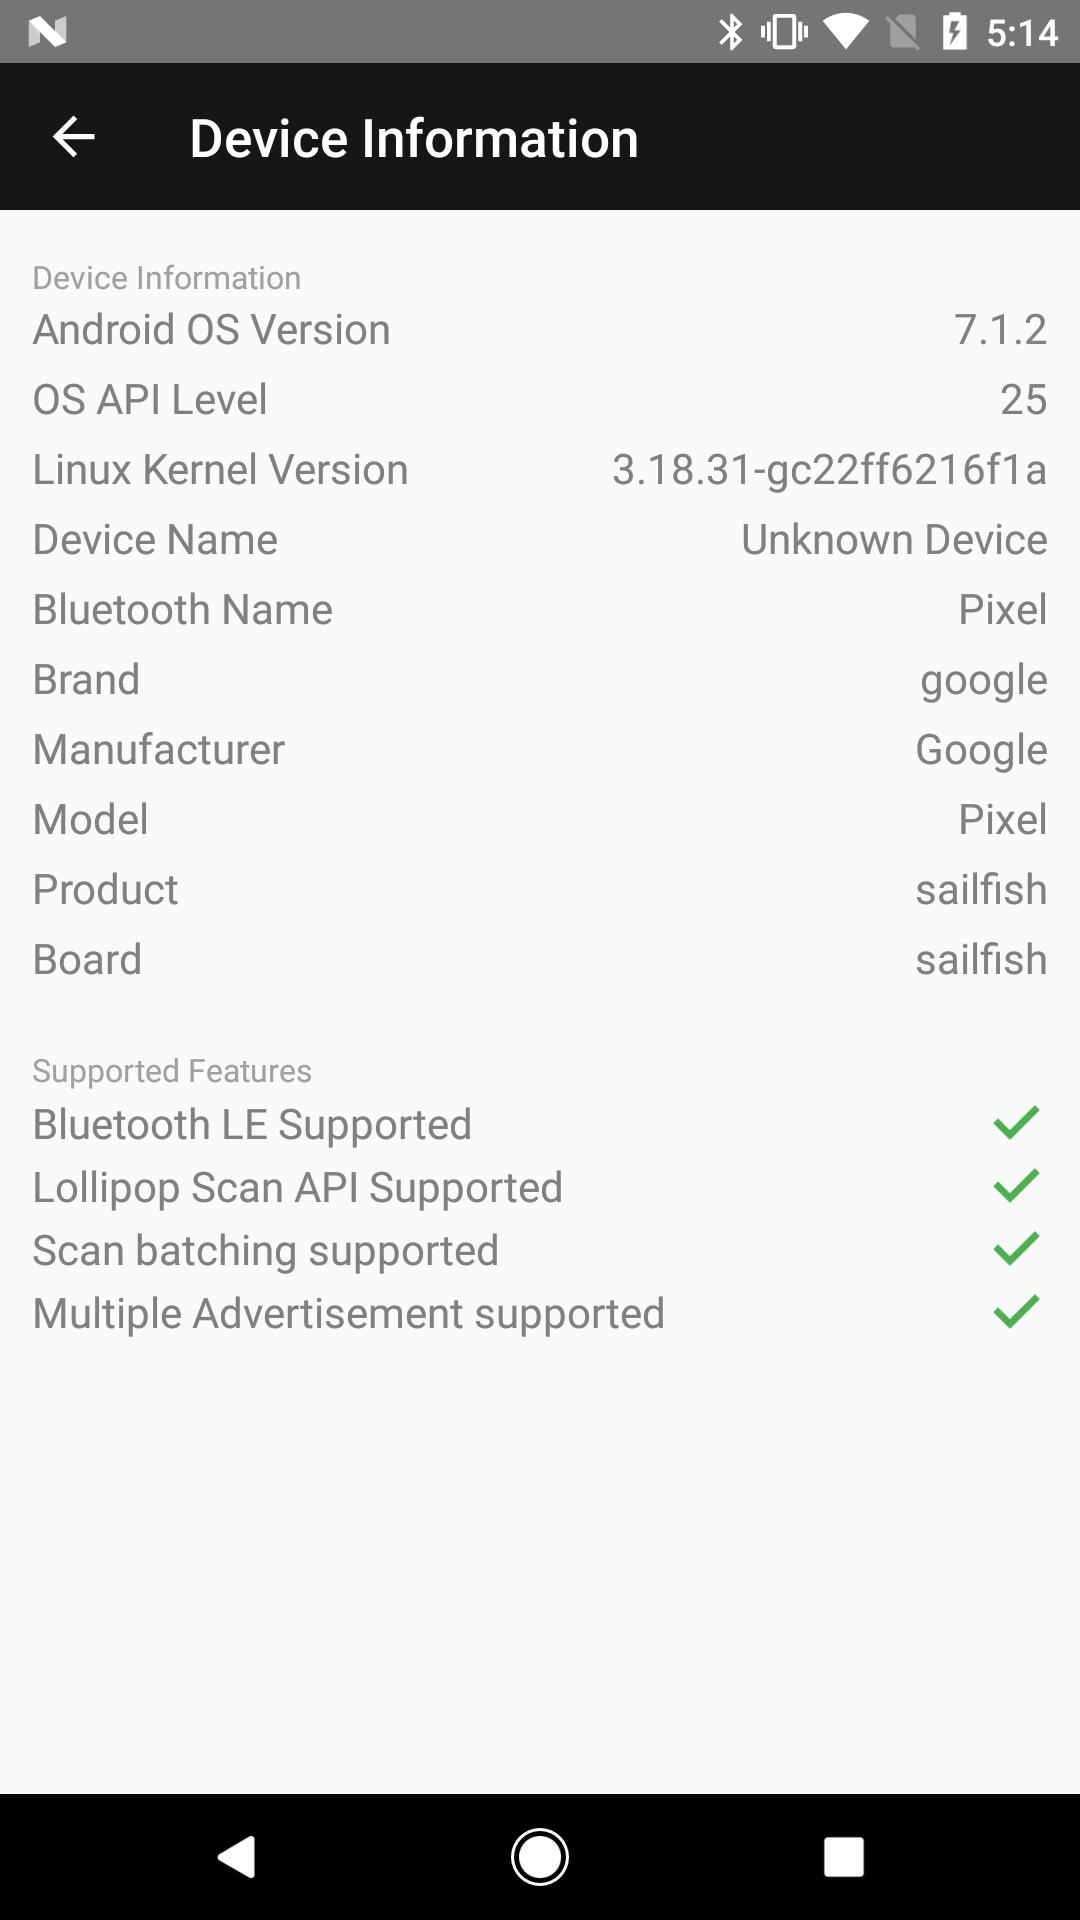Screen dimensions: 1080x1920
Task: Tap the Device Information title text
Action: click(414, 138)
